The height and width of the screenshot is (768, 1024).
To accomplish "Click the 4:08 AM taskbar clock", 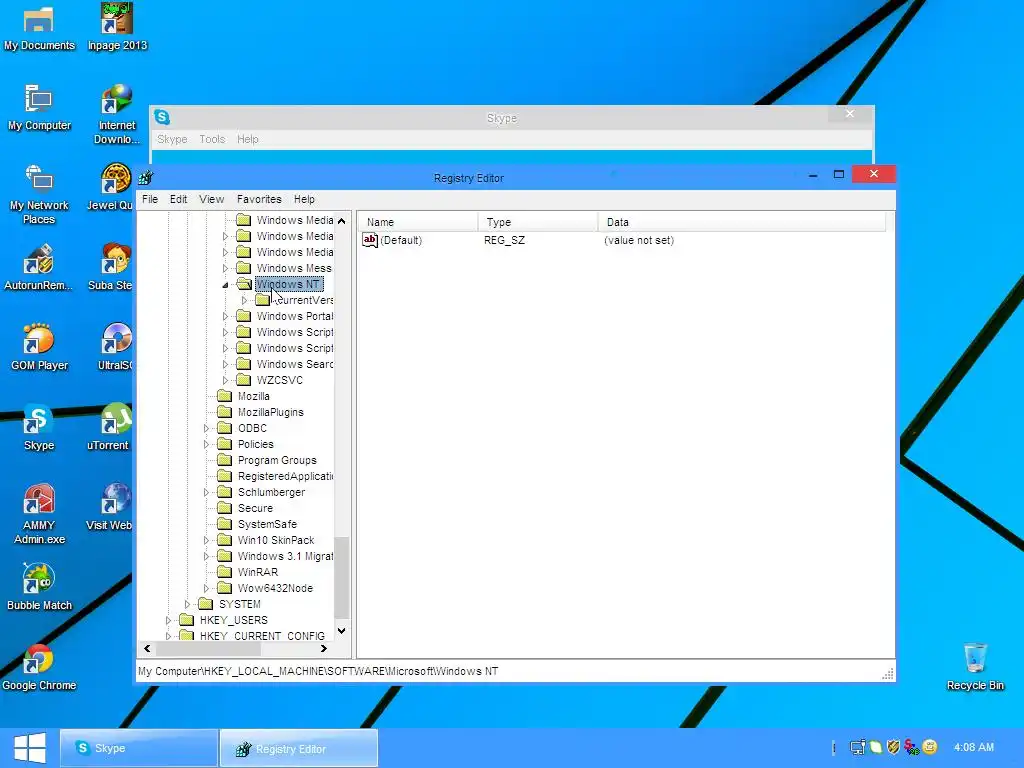I will click(x=974, y=747).
